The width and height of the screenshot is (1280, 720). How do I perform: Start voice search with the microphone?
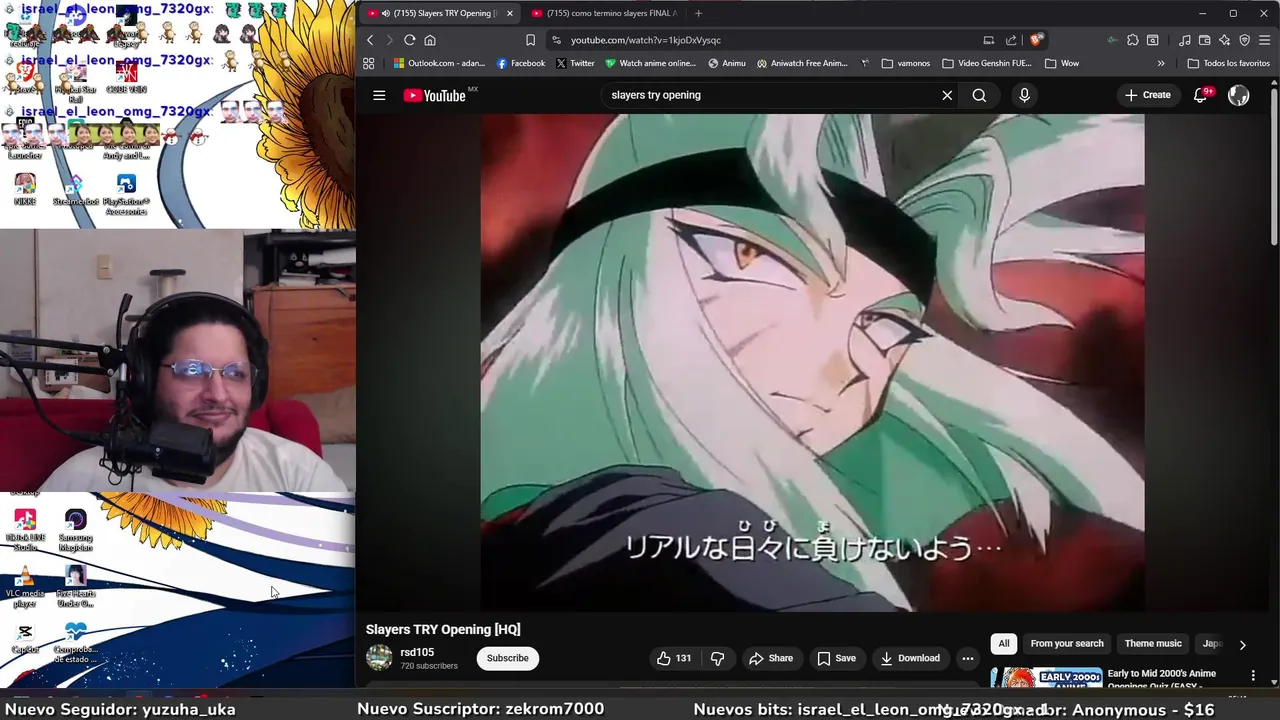[x=1024, y=95]
